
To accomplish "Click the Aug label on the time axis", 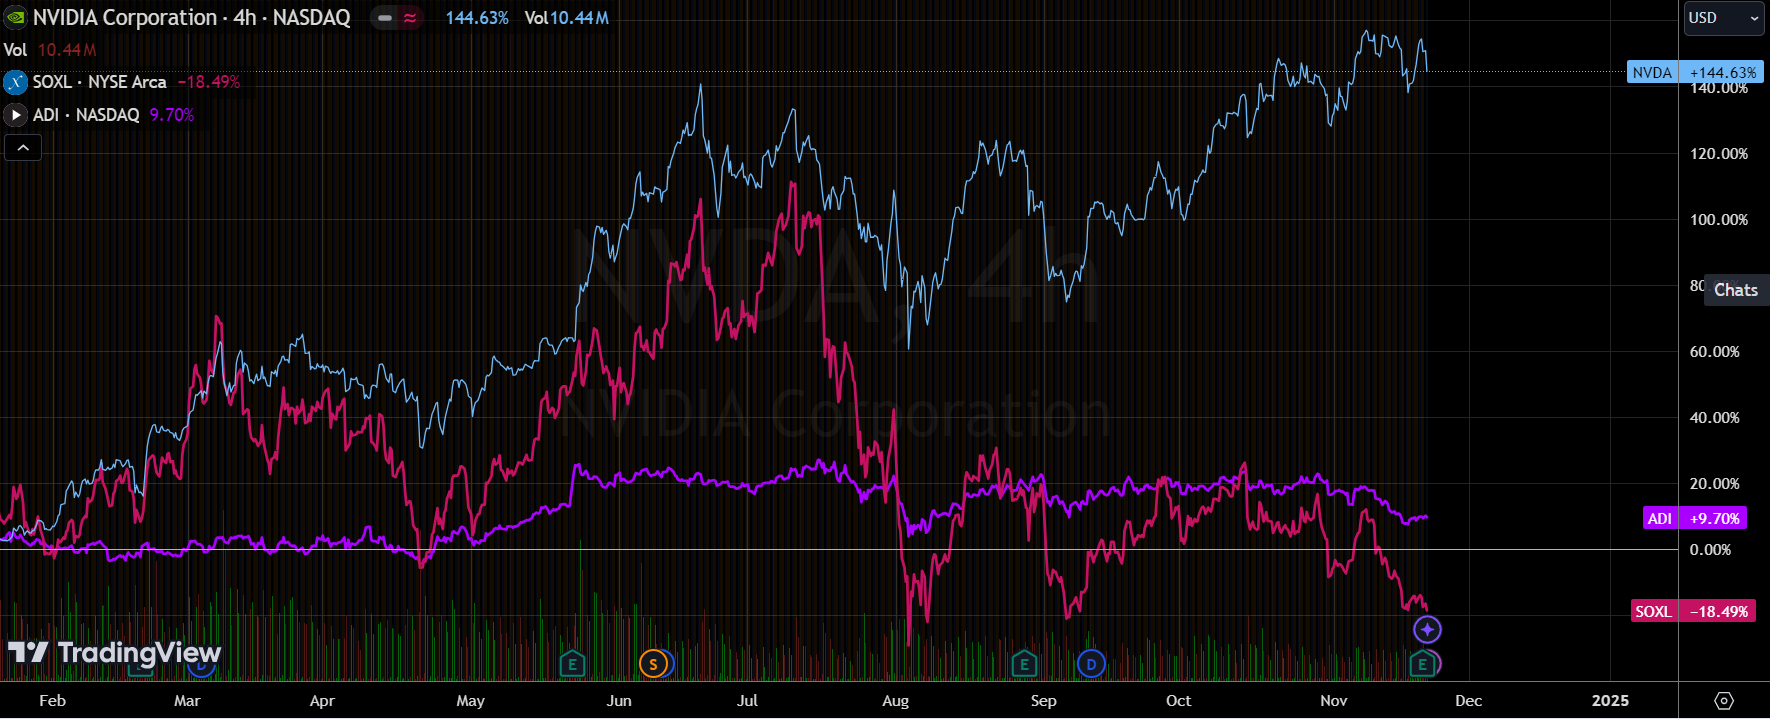I will (895, 701).
